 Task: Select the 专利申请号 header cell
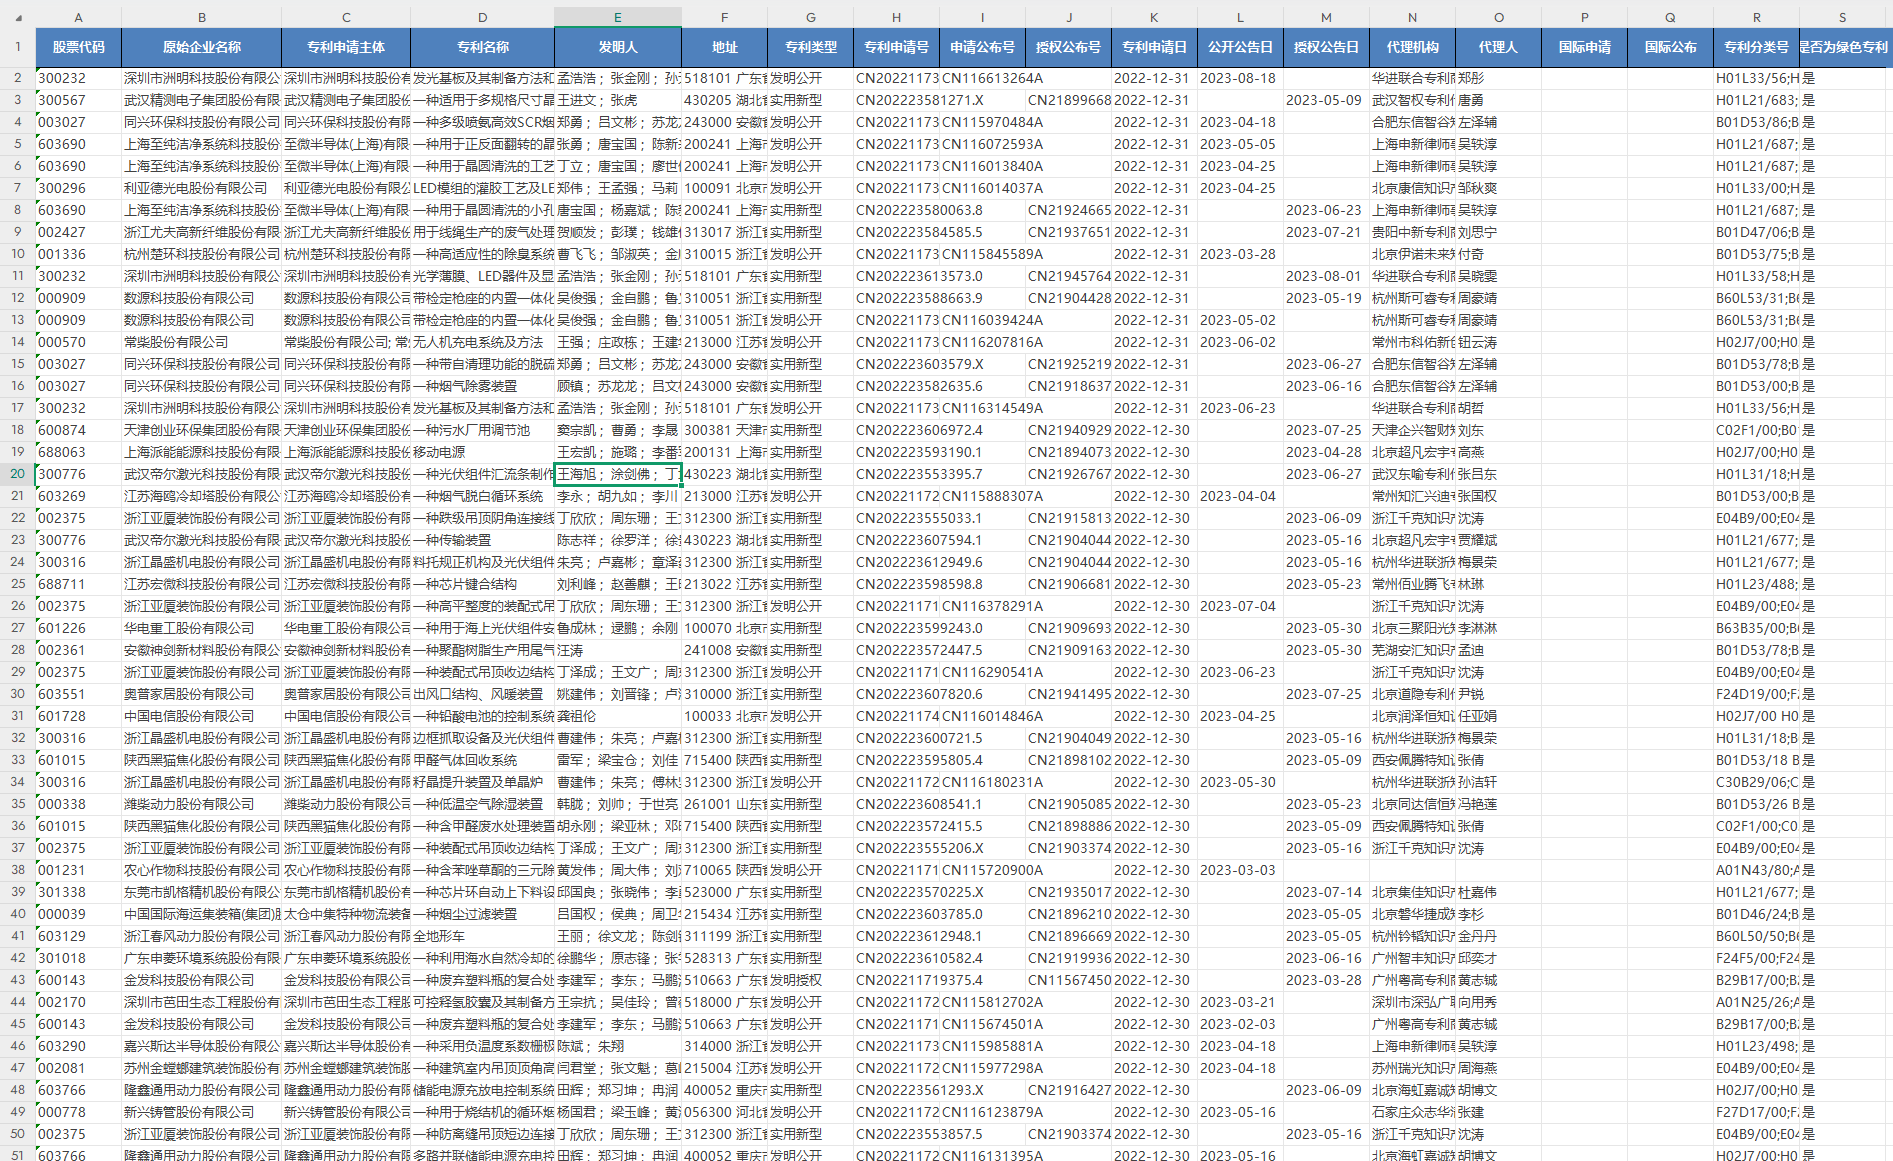click(897, 47)
